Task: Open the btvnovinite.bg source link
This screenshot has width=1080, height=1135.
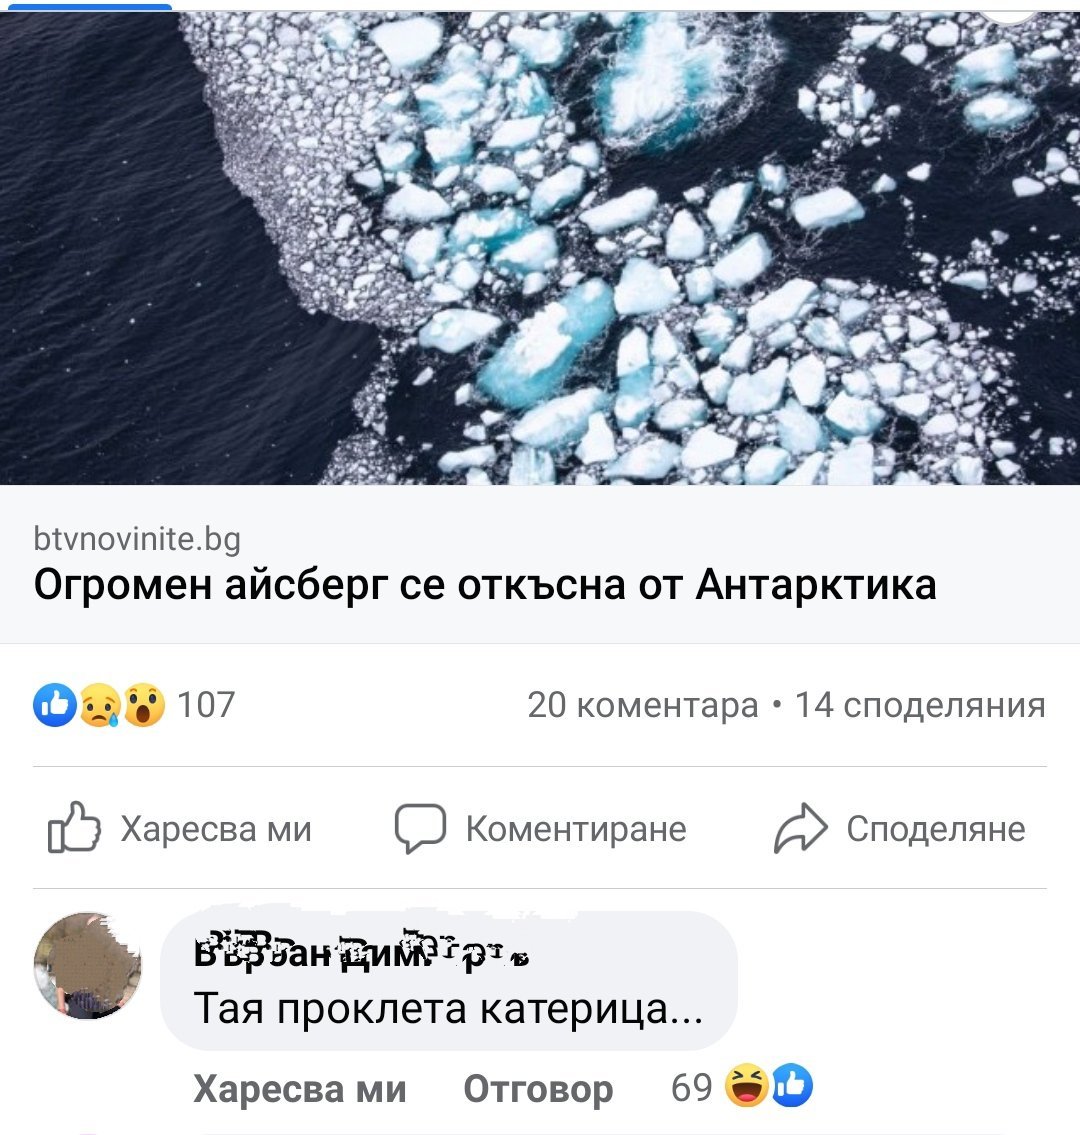Action: tap(137, 539)
